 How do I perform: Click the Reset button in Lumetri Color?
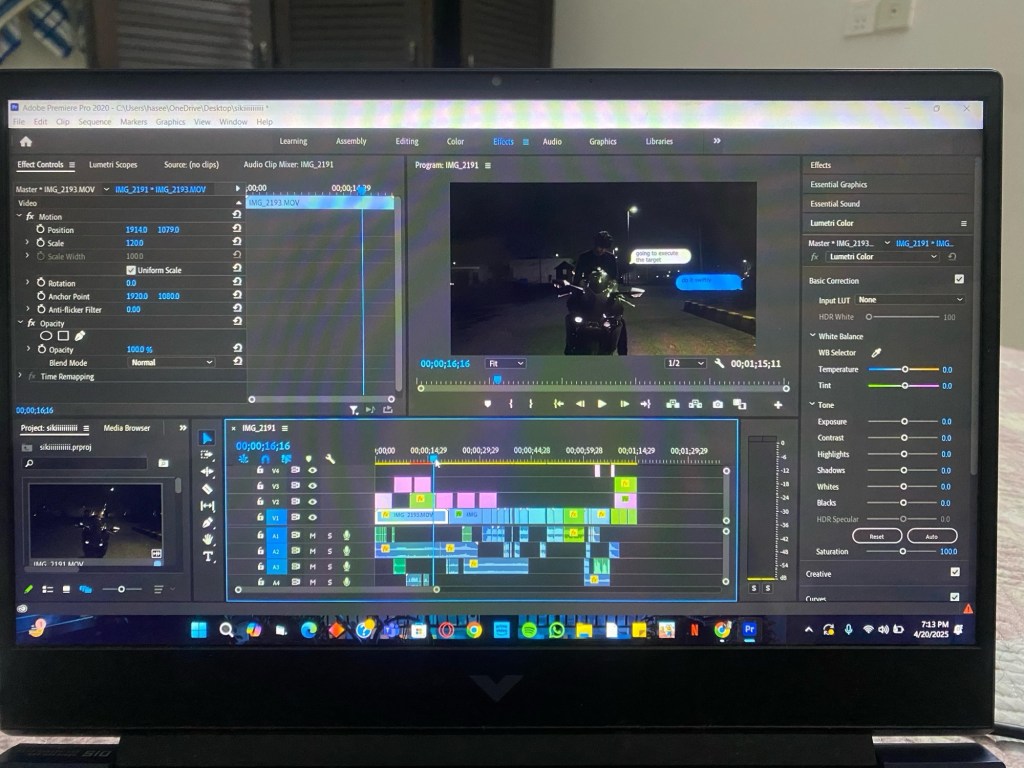click(876, 536)
